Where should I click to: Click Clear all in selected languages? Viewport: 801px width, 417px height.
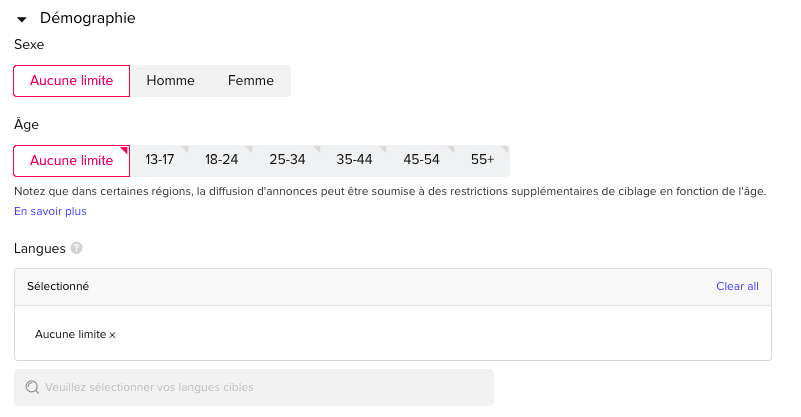(x=737, y=286)
